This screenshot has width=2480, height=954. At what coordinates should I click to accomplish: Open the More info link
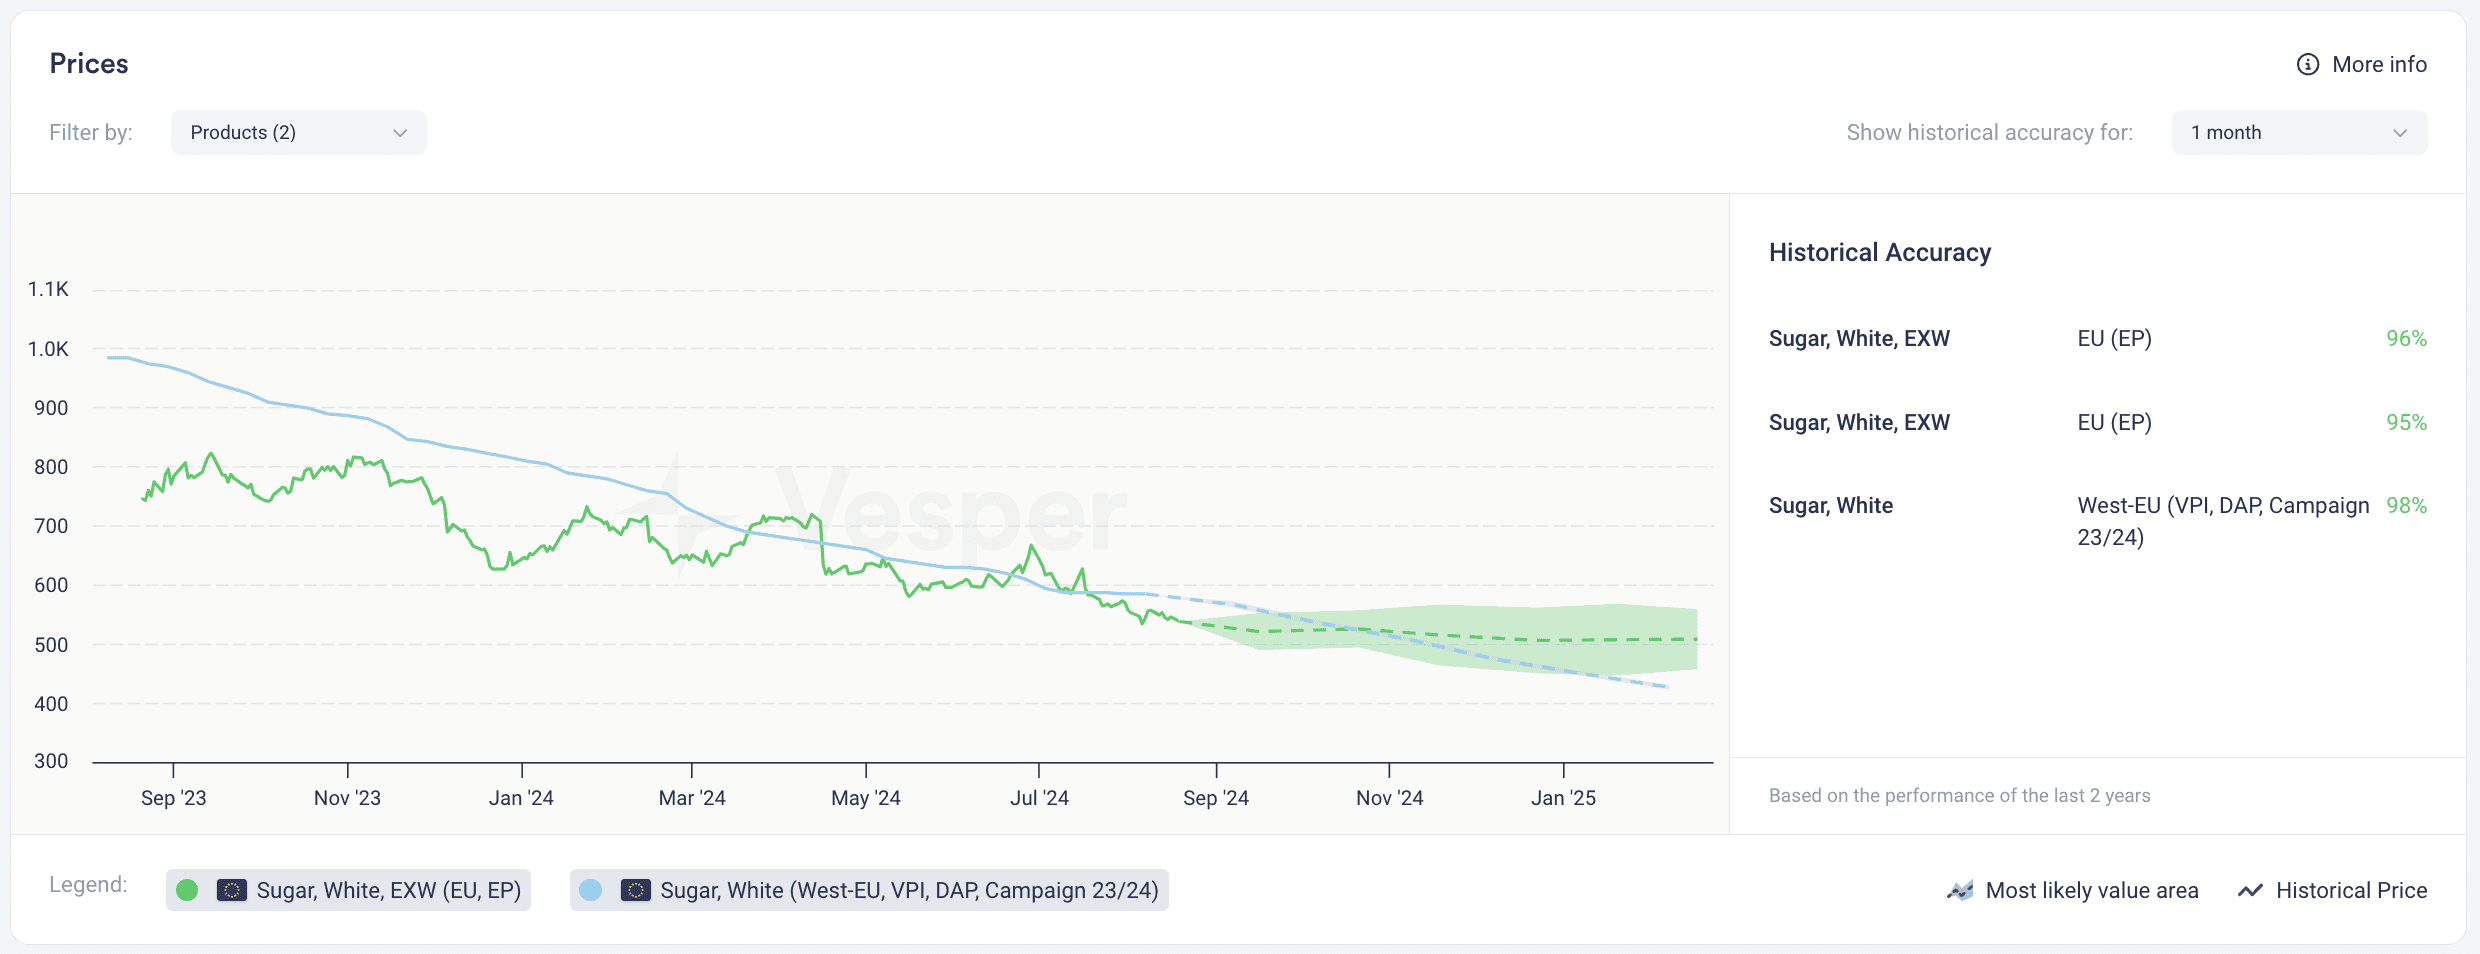2362,65
